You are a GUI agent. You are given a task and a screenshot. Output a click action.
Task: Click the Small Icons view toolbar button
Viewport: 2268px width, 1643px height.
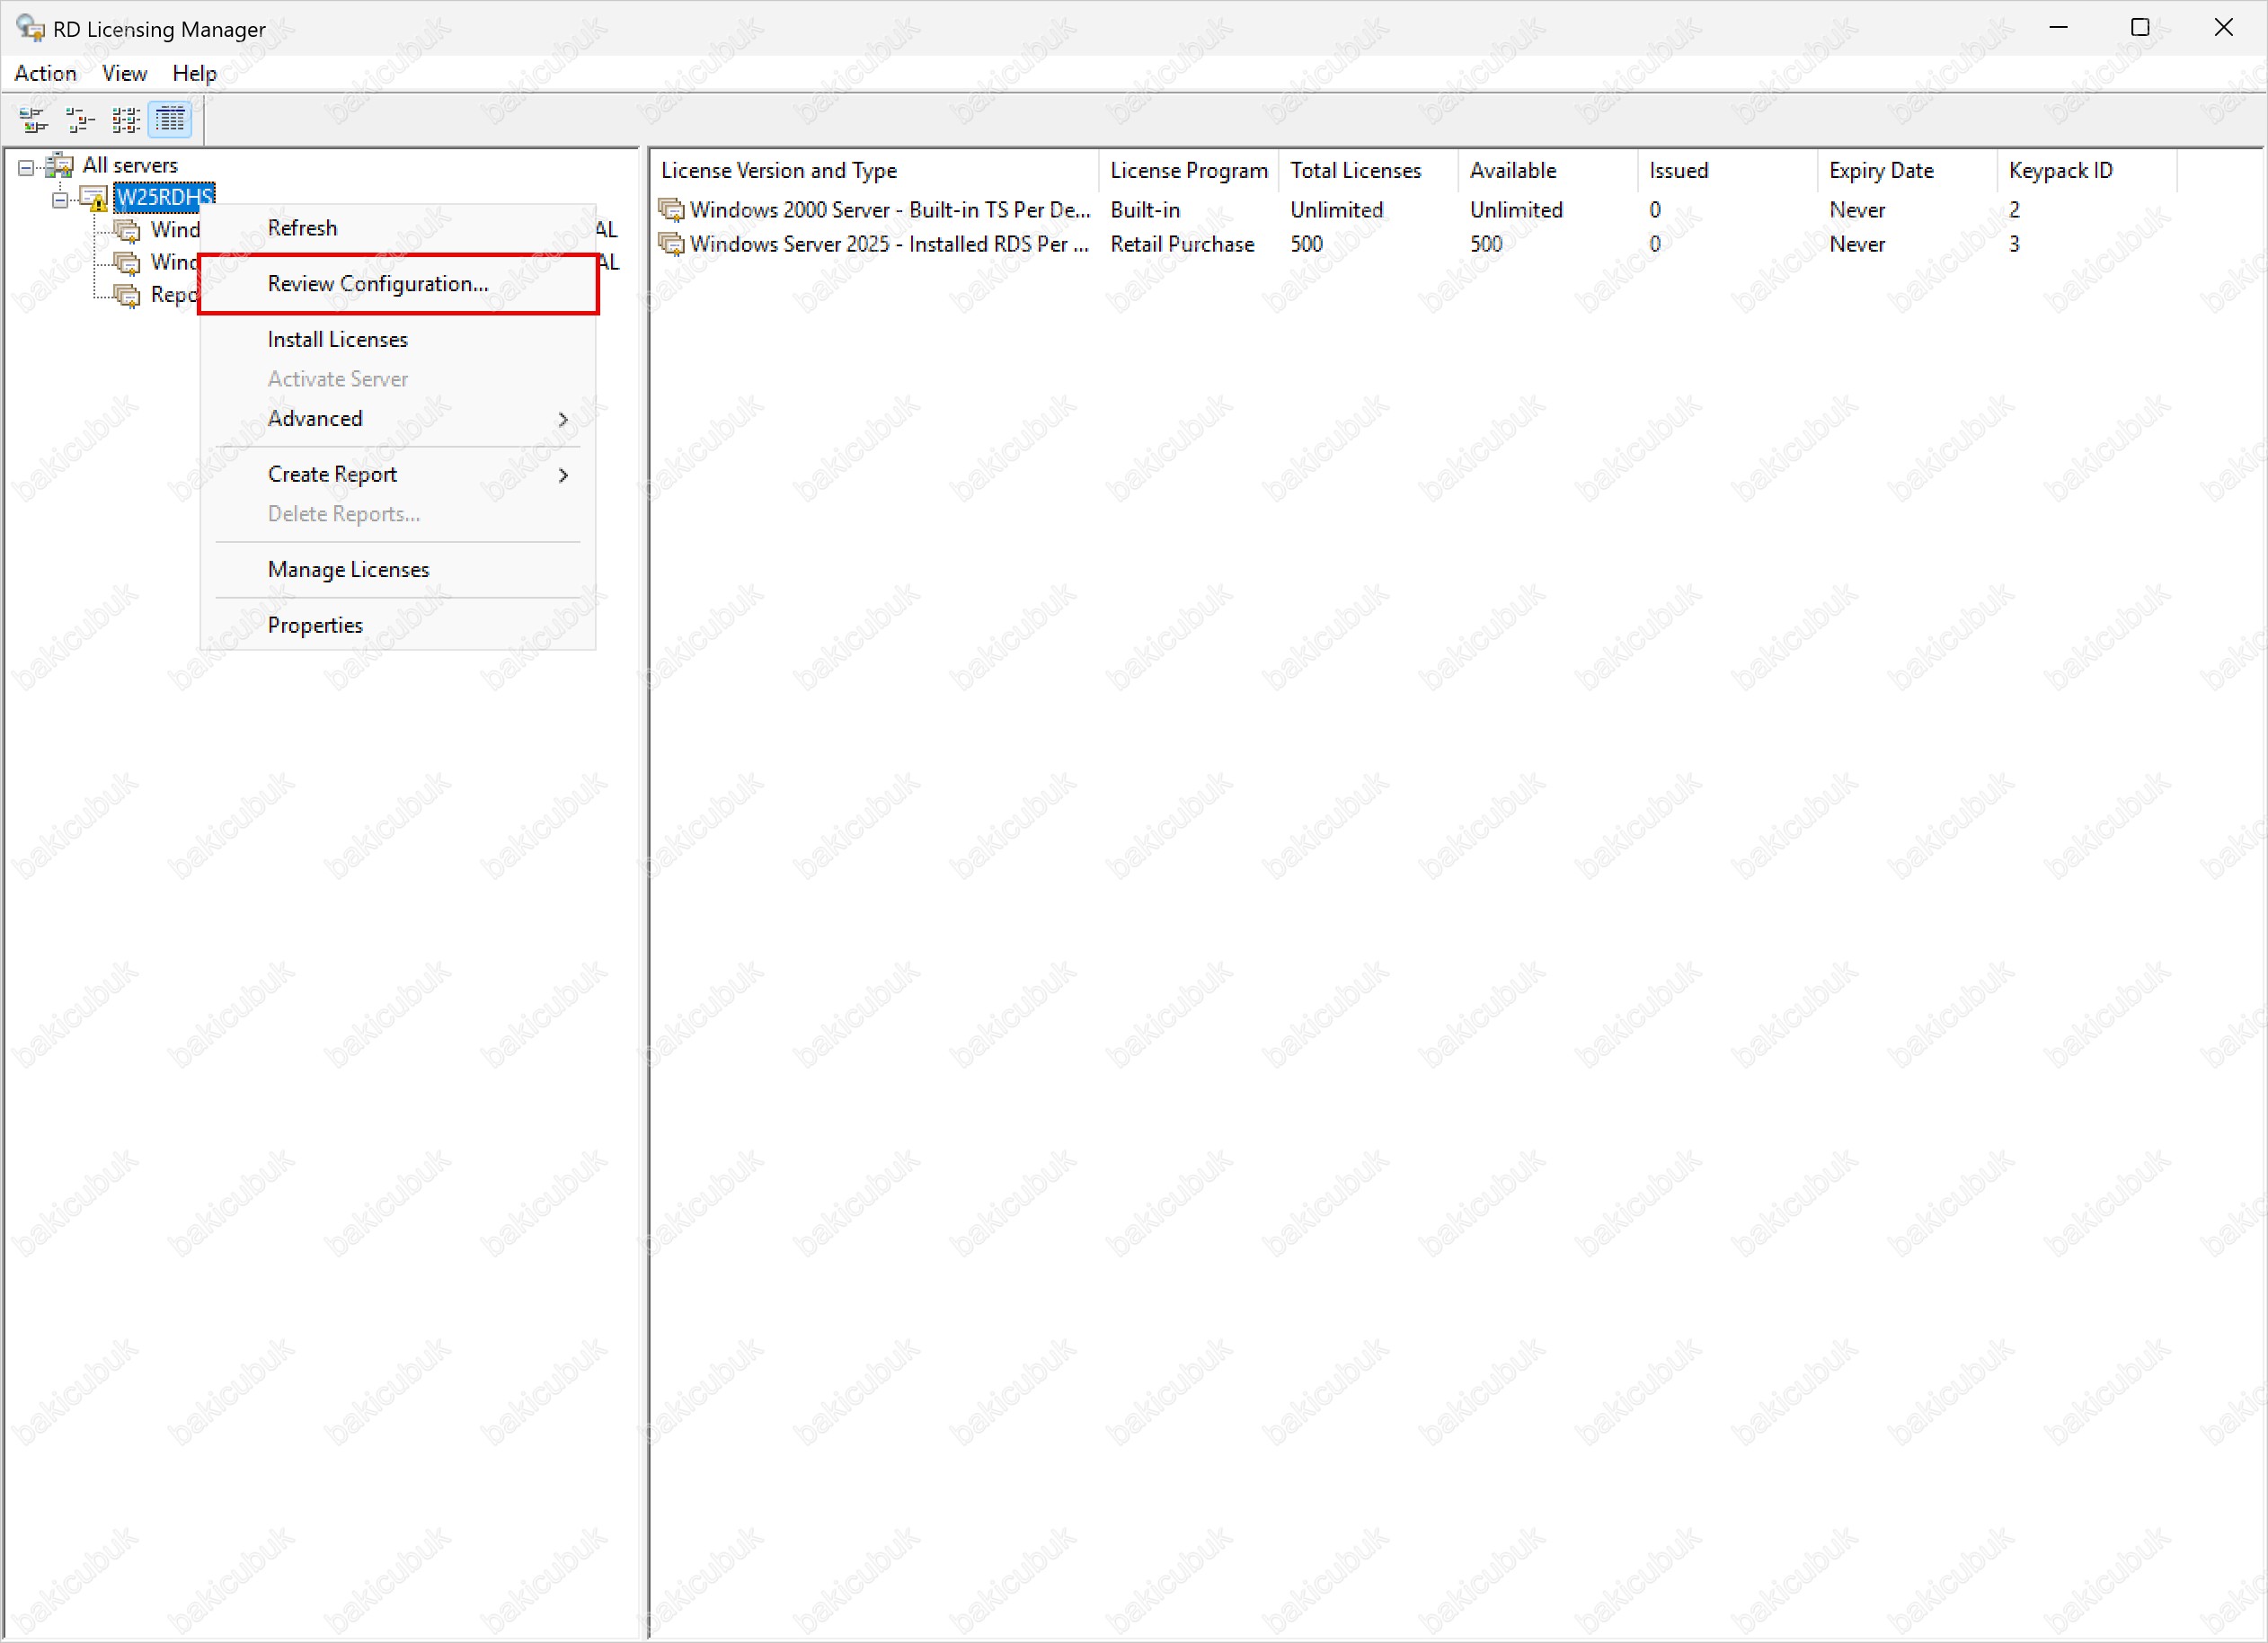(x=80, y=120)
